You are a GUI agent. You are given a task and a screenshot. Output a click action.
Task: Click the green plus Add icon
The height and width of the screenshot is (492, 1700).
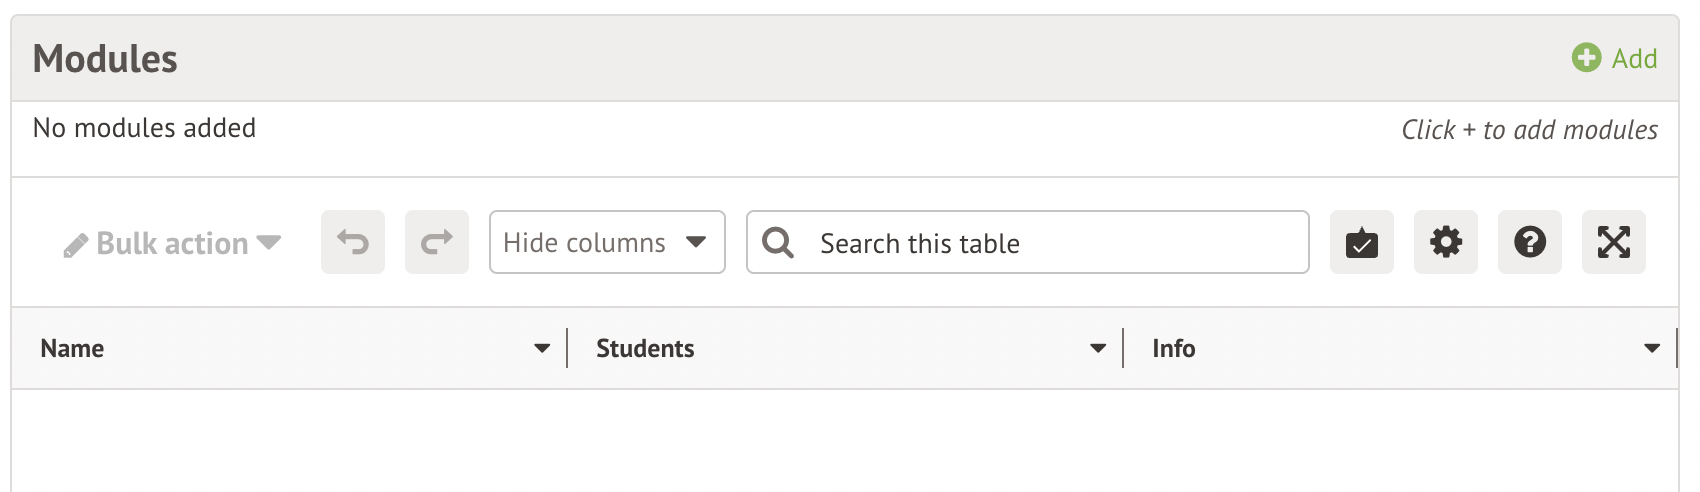click(x=1586, y=58)
